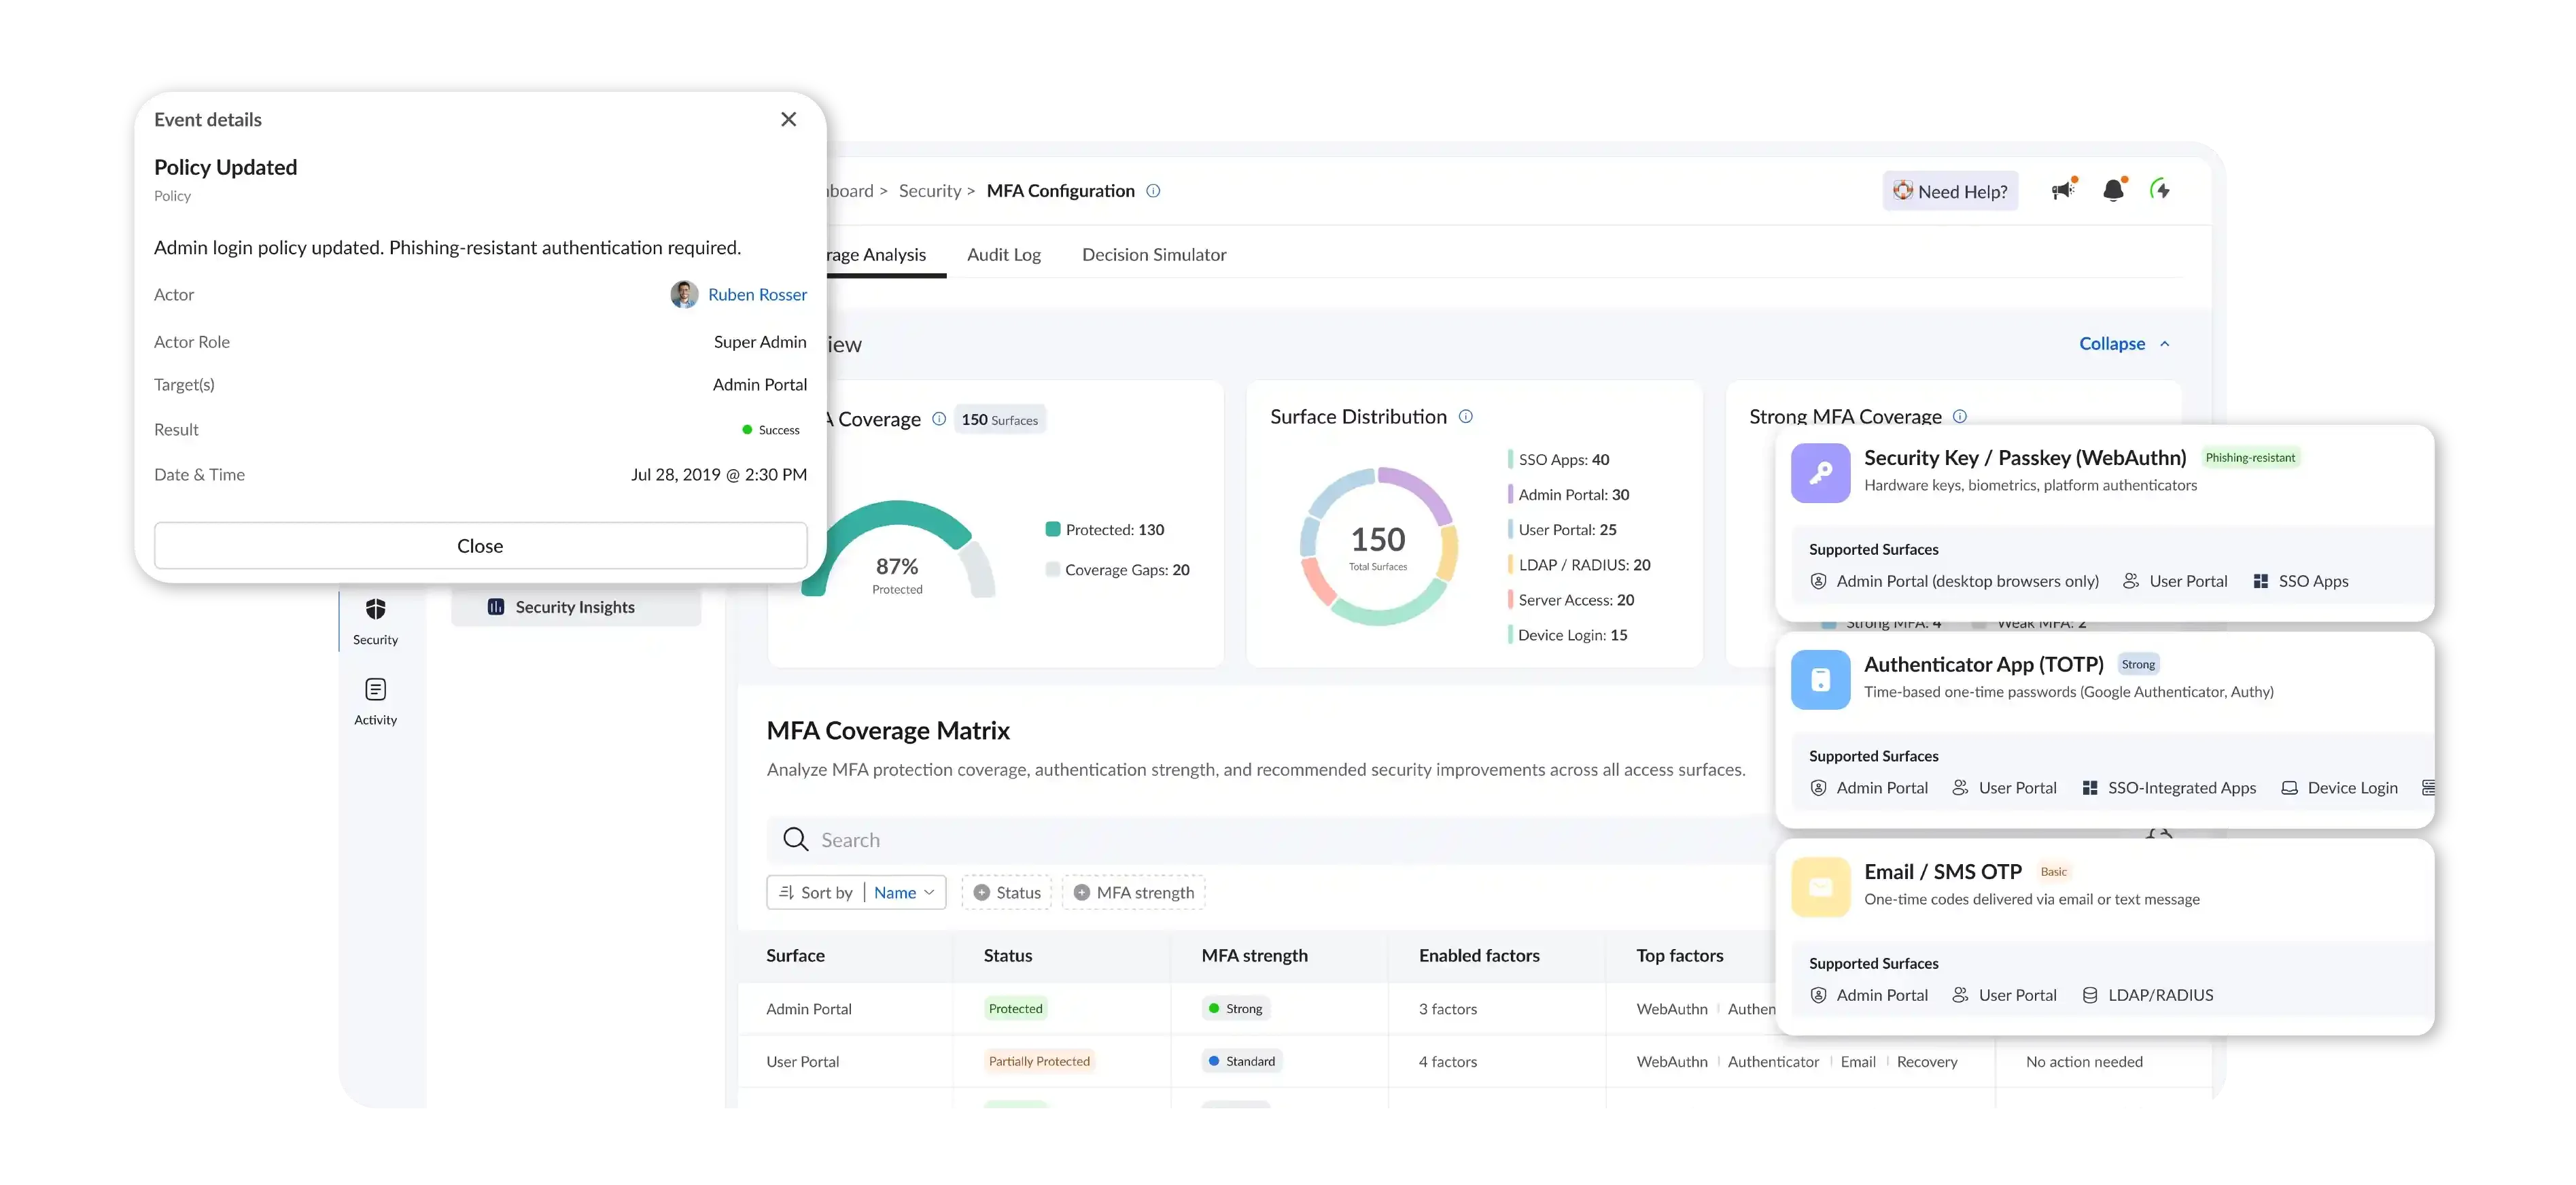Image resolution: width=2576 pixels, height=1185 pixels.
Task: Click info icon beside Surface Distribution
Action: click(x=1465, y=416)
